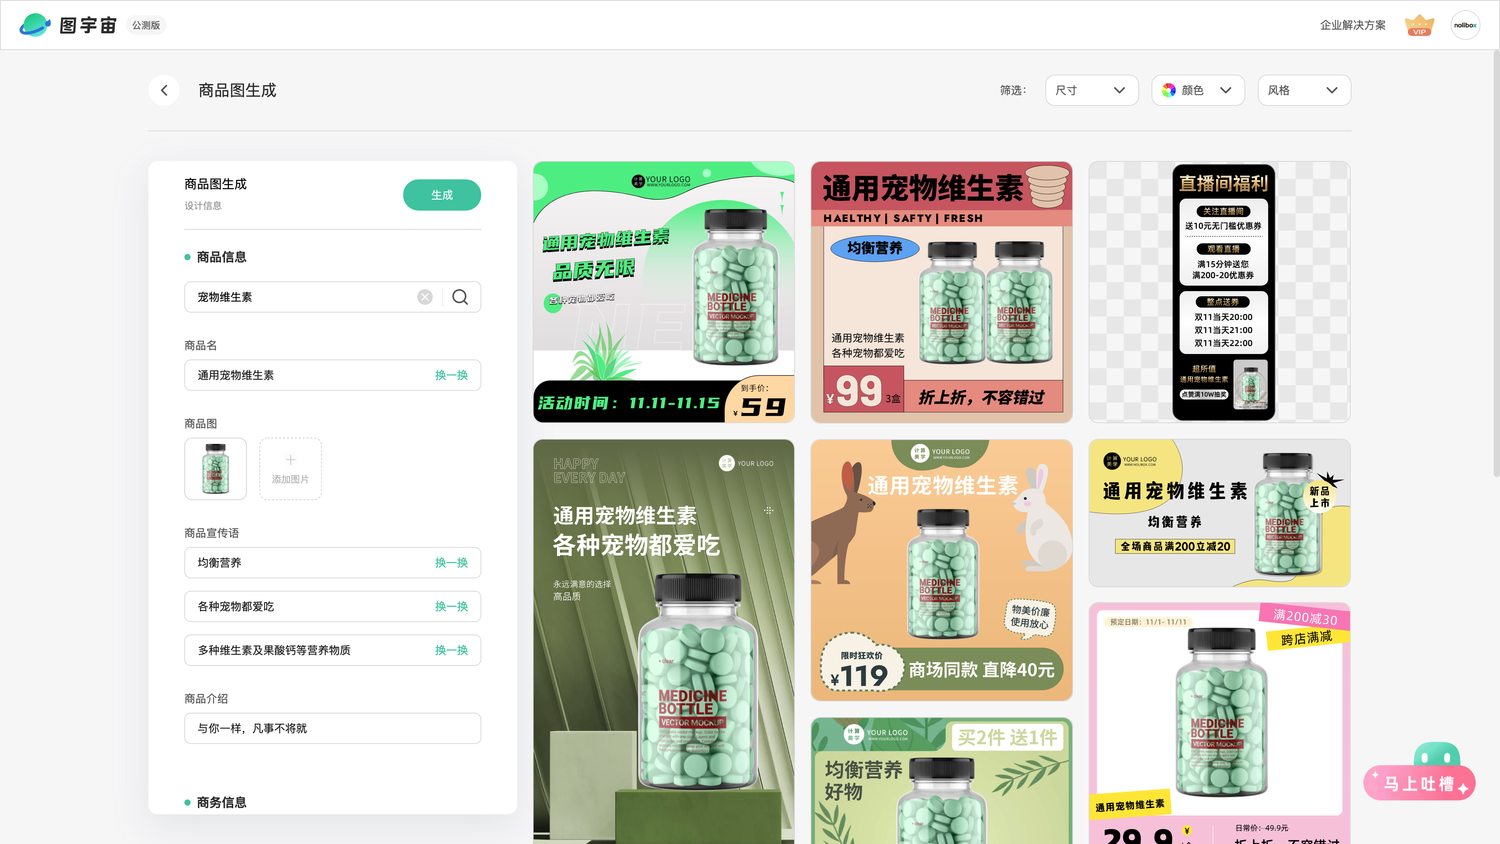Image resolution: width=1500 pixels, height=844 pixels.
Task: Click the 宠物维生素 search input
Action: 332,297
